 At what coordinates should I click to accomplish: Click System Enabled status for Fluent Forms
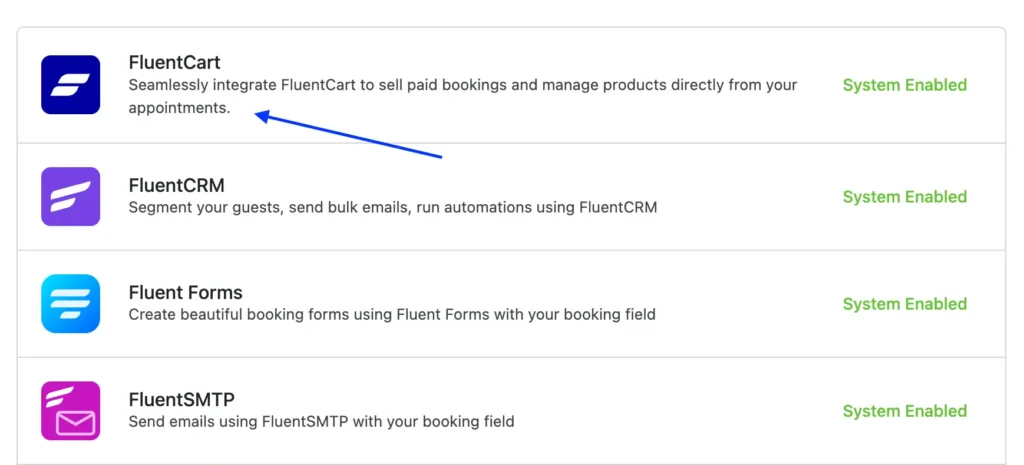pyautogui.click(x=904, y=304)
